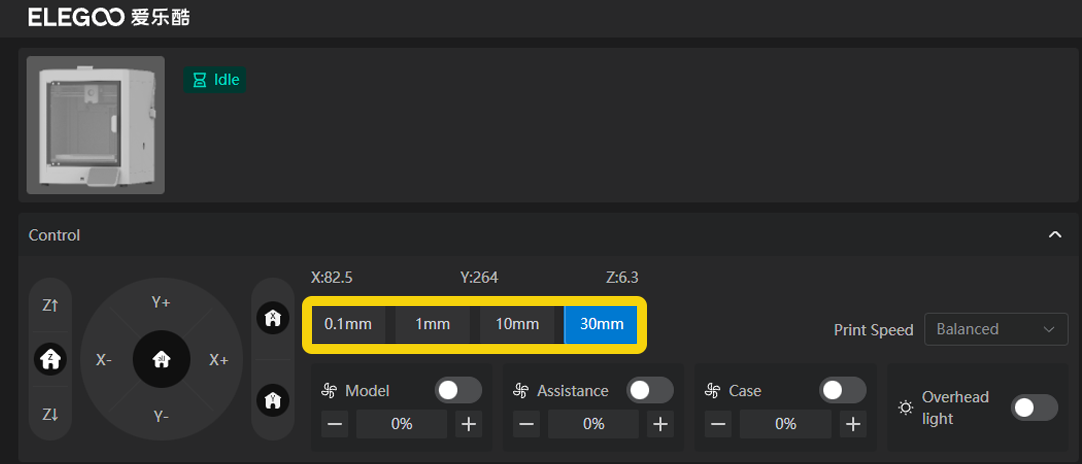The height and width of the screenshot is (464, 1082).
Task: Lower the Z axis with Z↓
Action: click(51, 414)
